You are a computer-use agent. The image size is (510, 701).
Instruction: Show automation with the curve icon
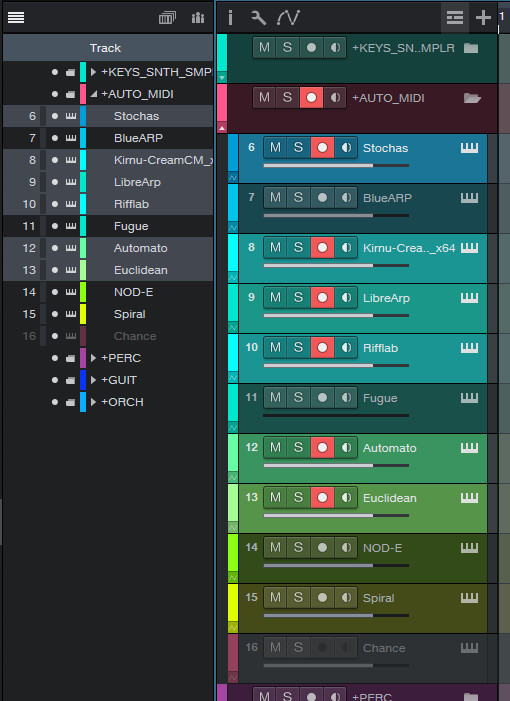point(288,18)
